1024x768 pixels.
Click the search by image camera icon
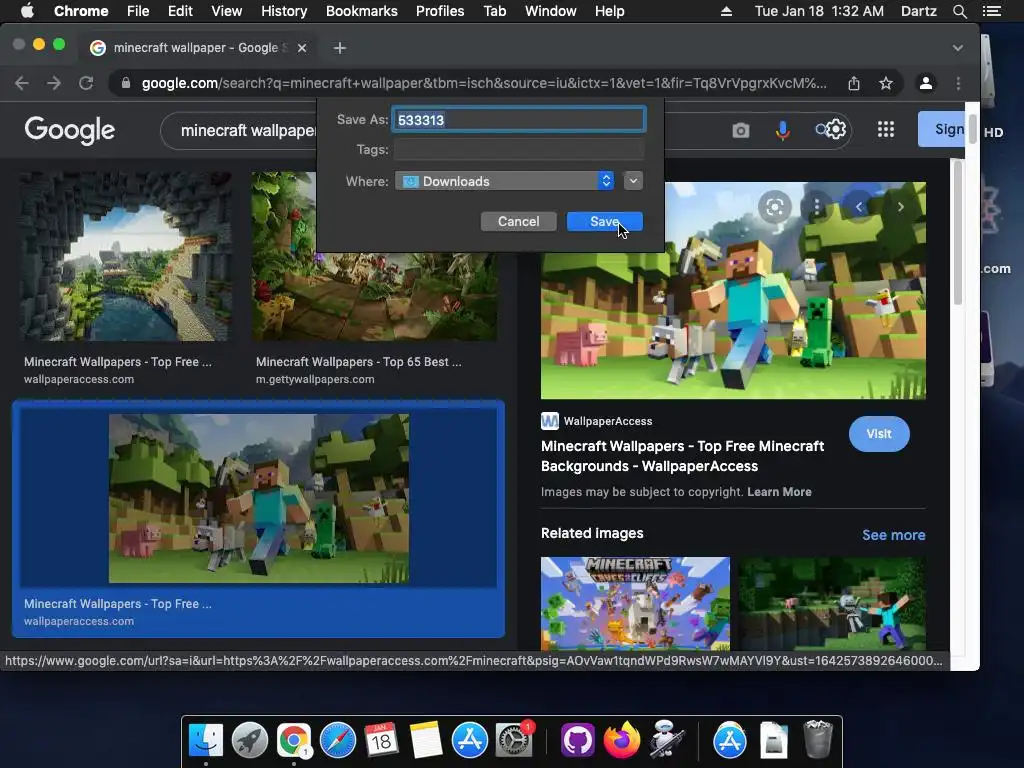point(741,131)
